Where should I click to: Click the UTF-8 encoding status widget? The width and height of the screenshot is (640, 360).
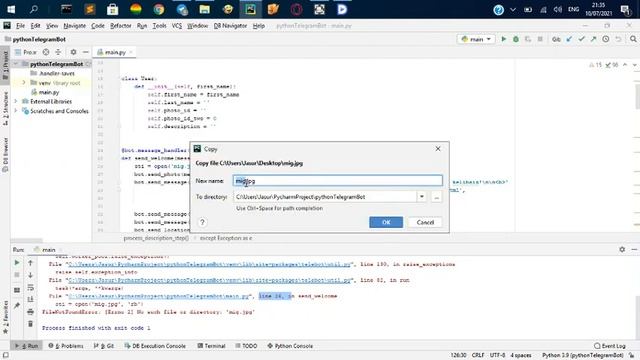click(498, 356)
